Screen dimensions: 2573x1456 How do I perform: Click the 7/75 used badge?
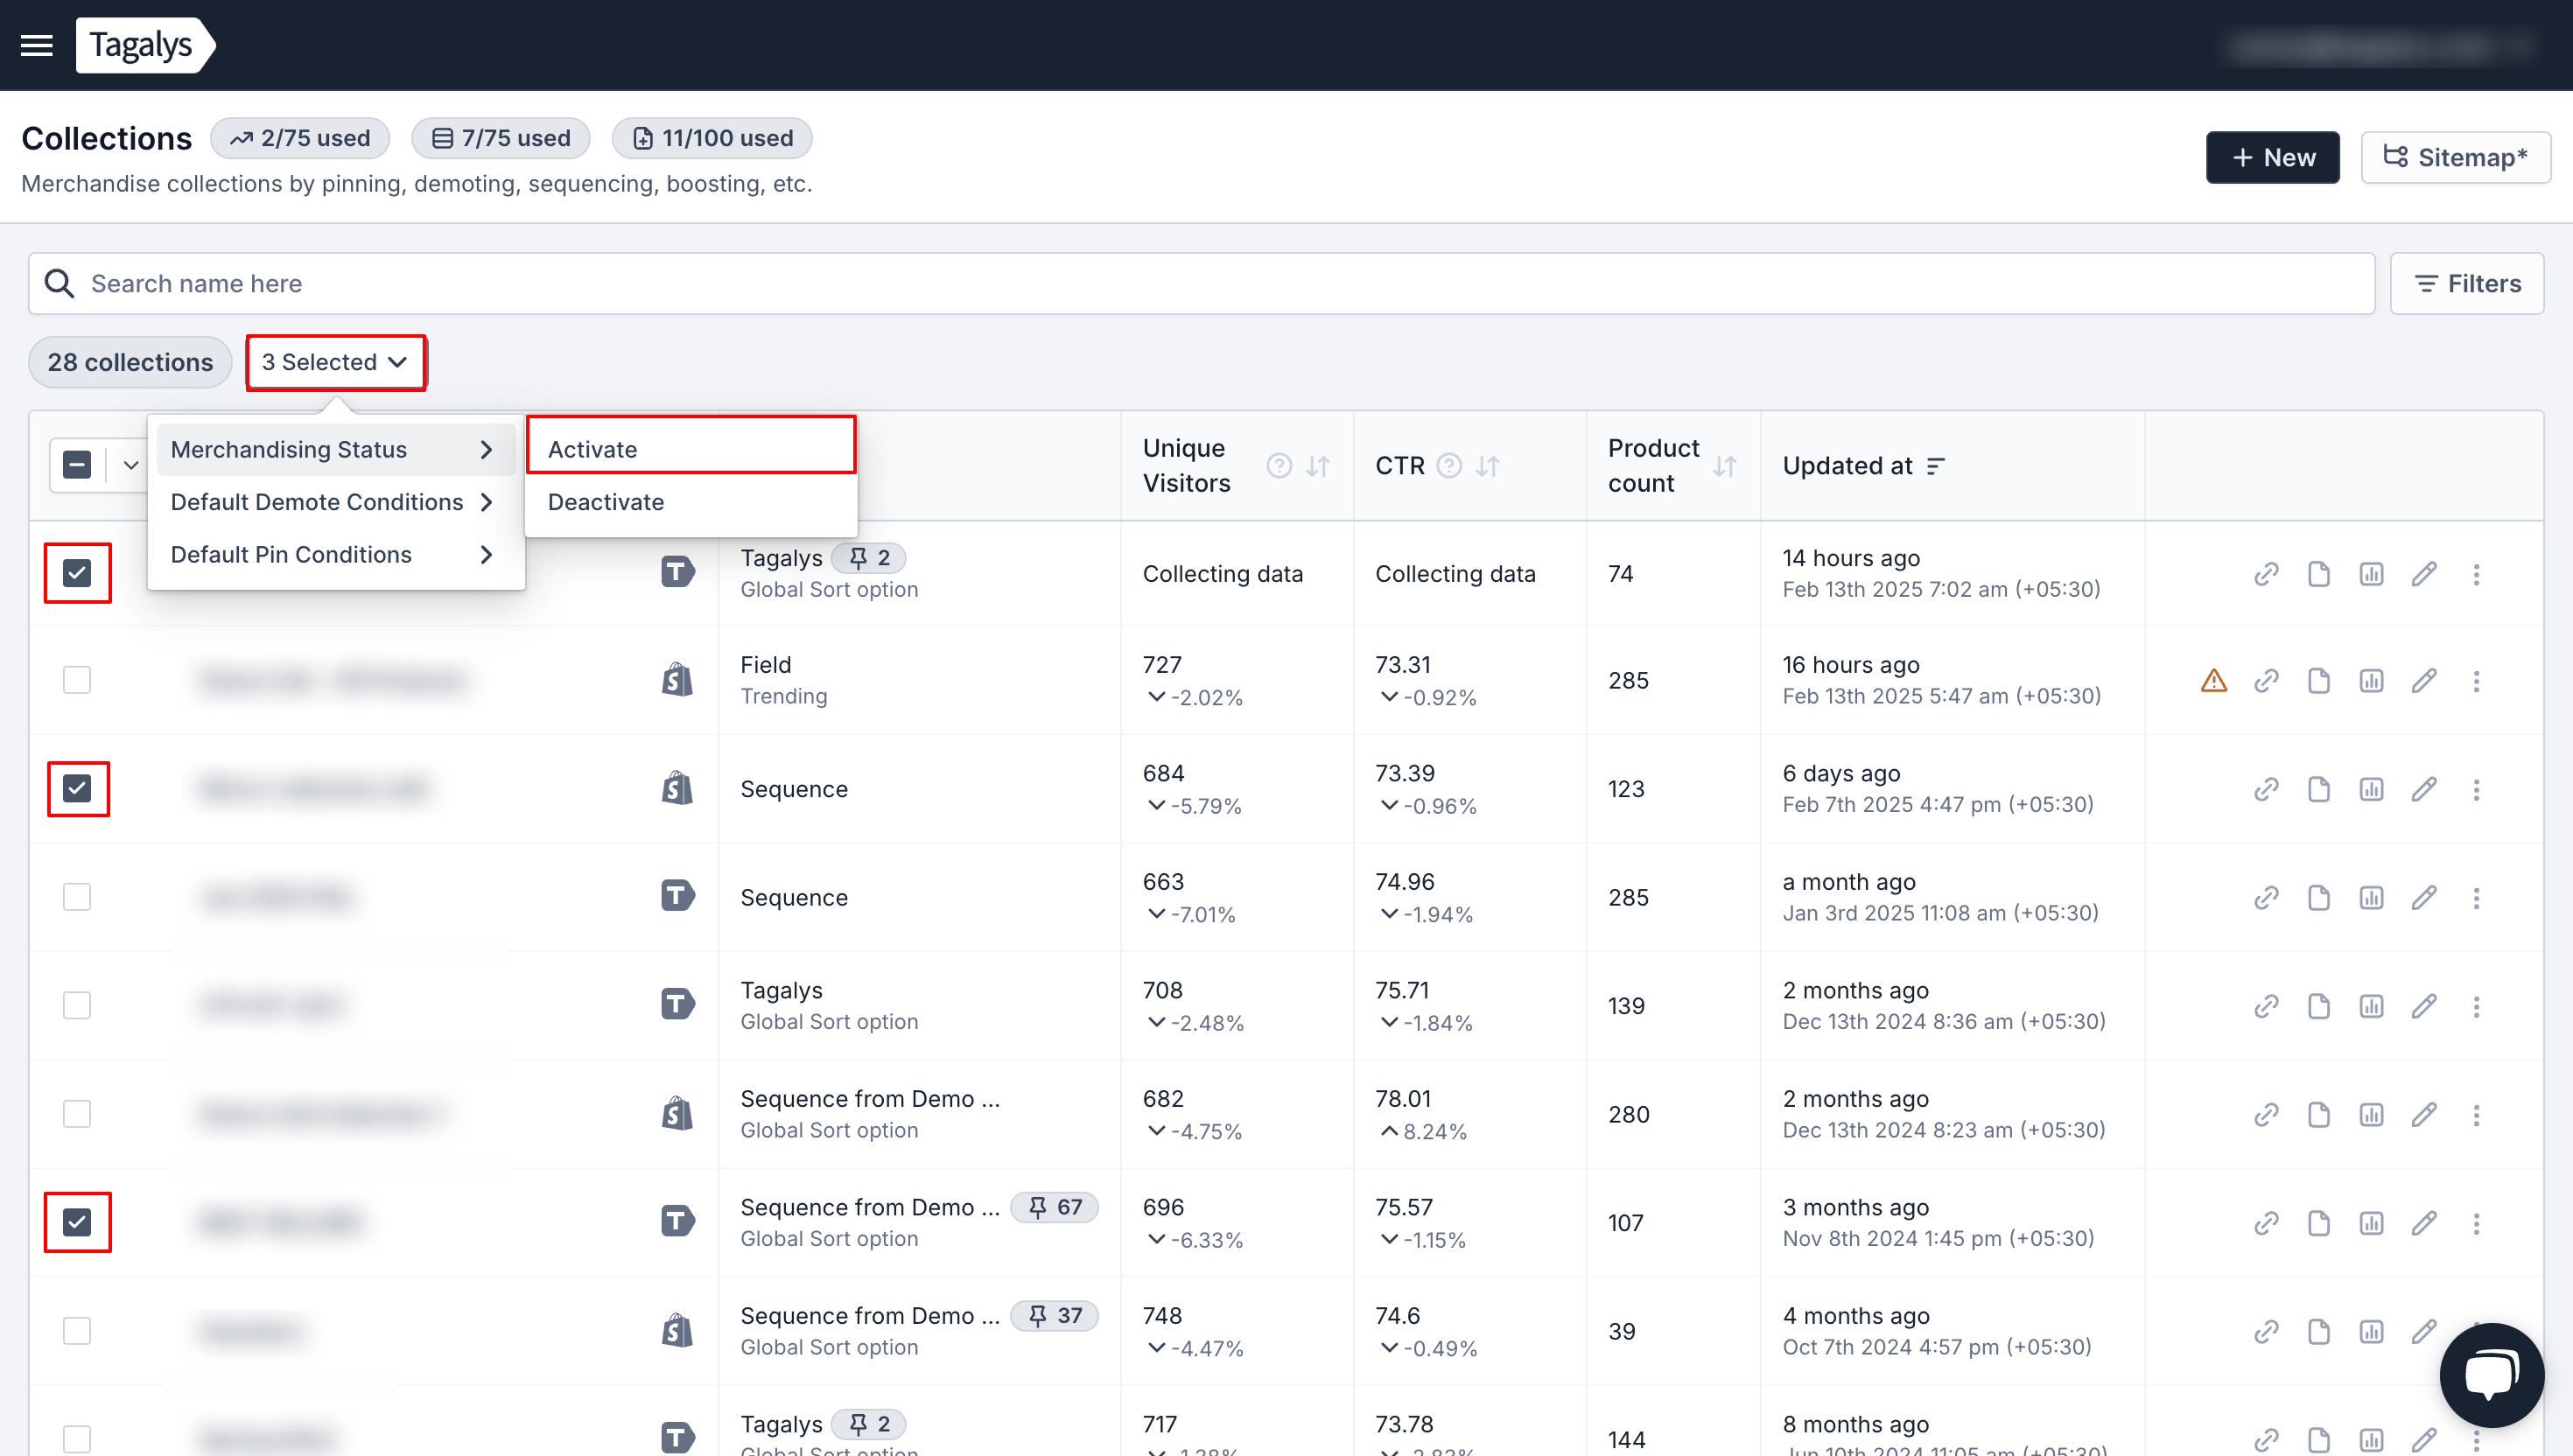(500, 138)
